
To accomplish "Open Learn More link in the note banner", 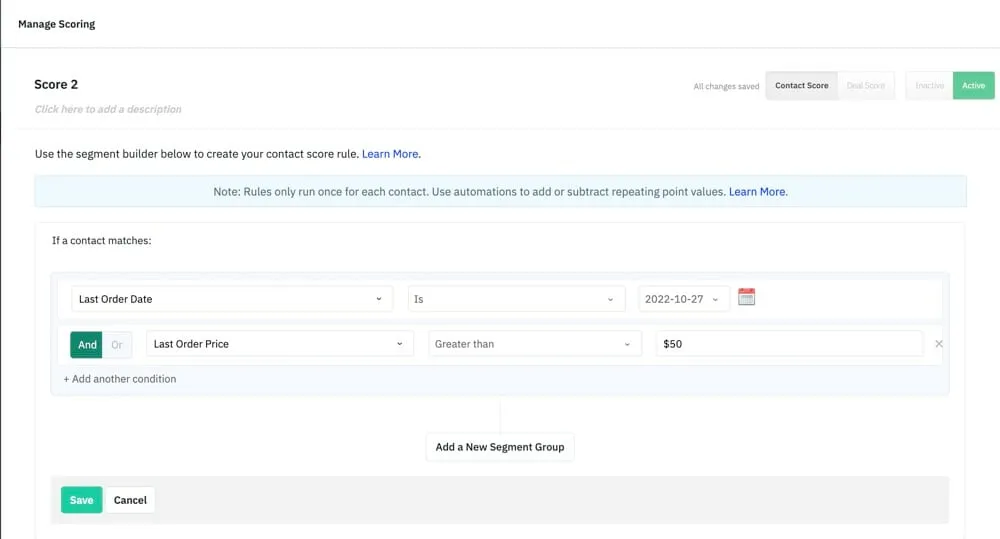I will tap(757, 191).
